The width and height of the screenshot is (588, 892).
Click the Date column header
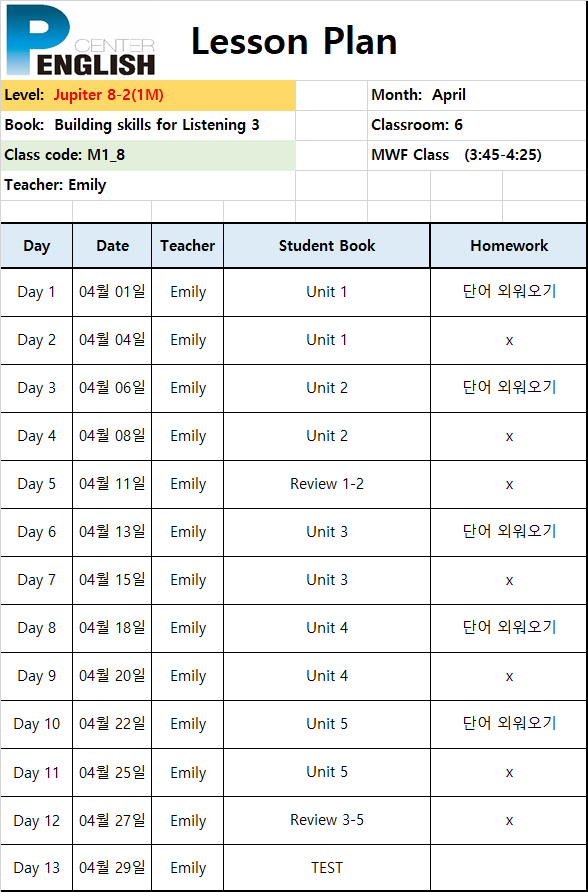click(x=112, y=246)
